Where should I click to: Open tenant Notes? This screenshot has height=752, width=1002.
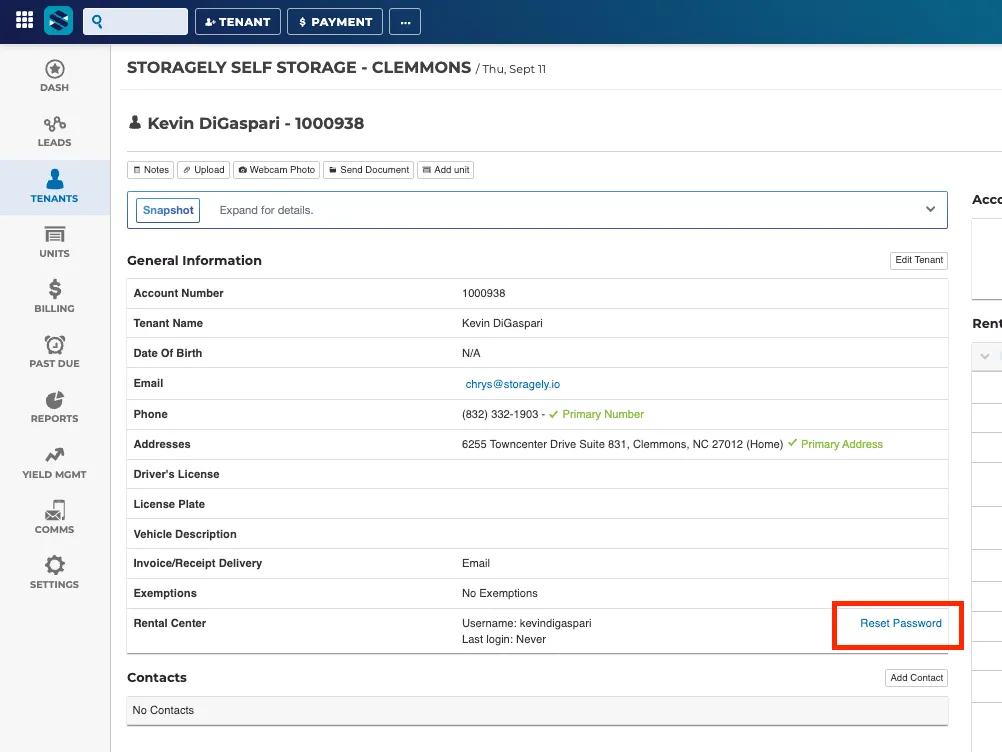click(x=151, y=170)
